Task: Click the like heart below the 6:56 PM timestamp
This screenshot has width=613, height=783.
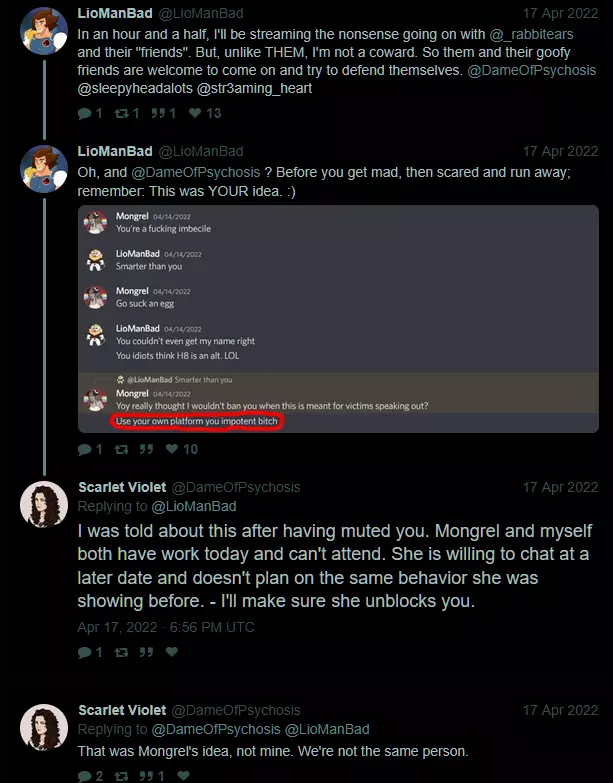Action: coord(171,652)
